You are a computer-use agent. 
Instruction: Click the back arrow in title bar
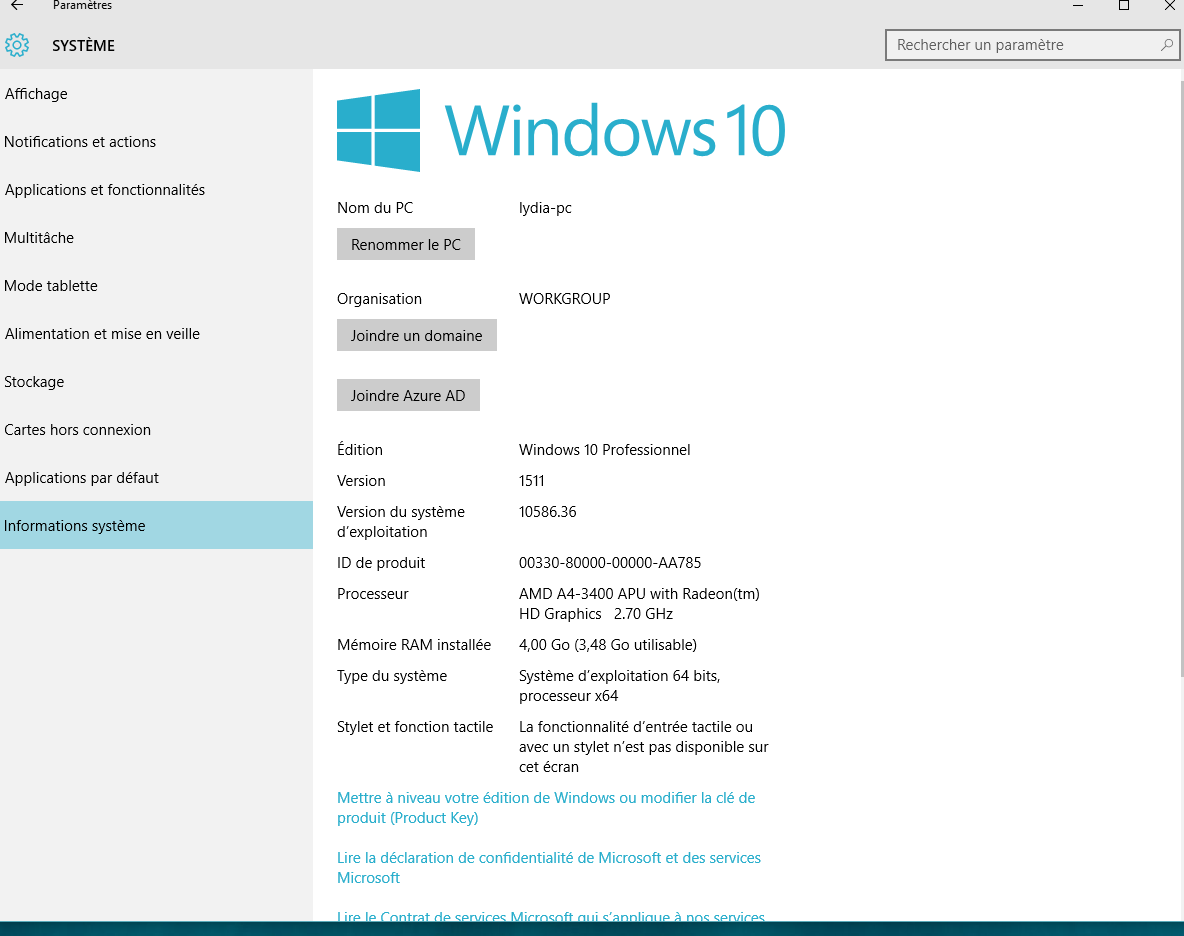coord(17,6)
